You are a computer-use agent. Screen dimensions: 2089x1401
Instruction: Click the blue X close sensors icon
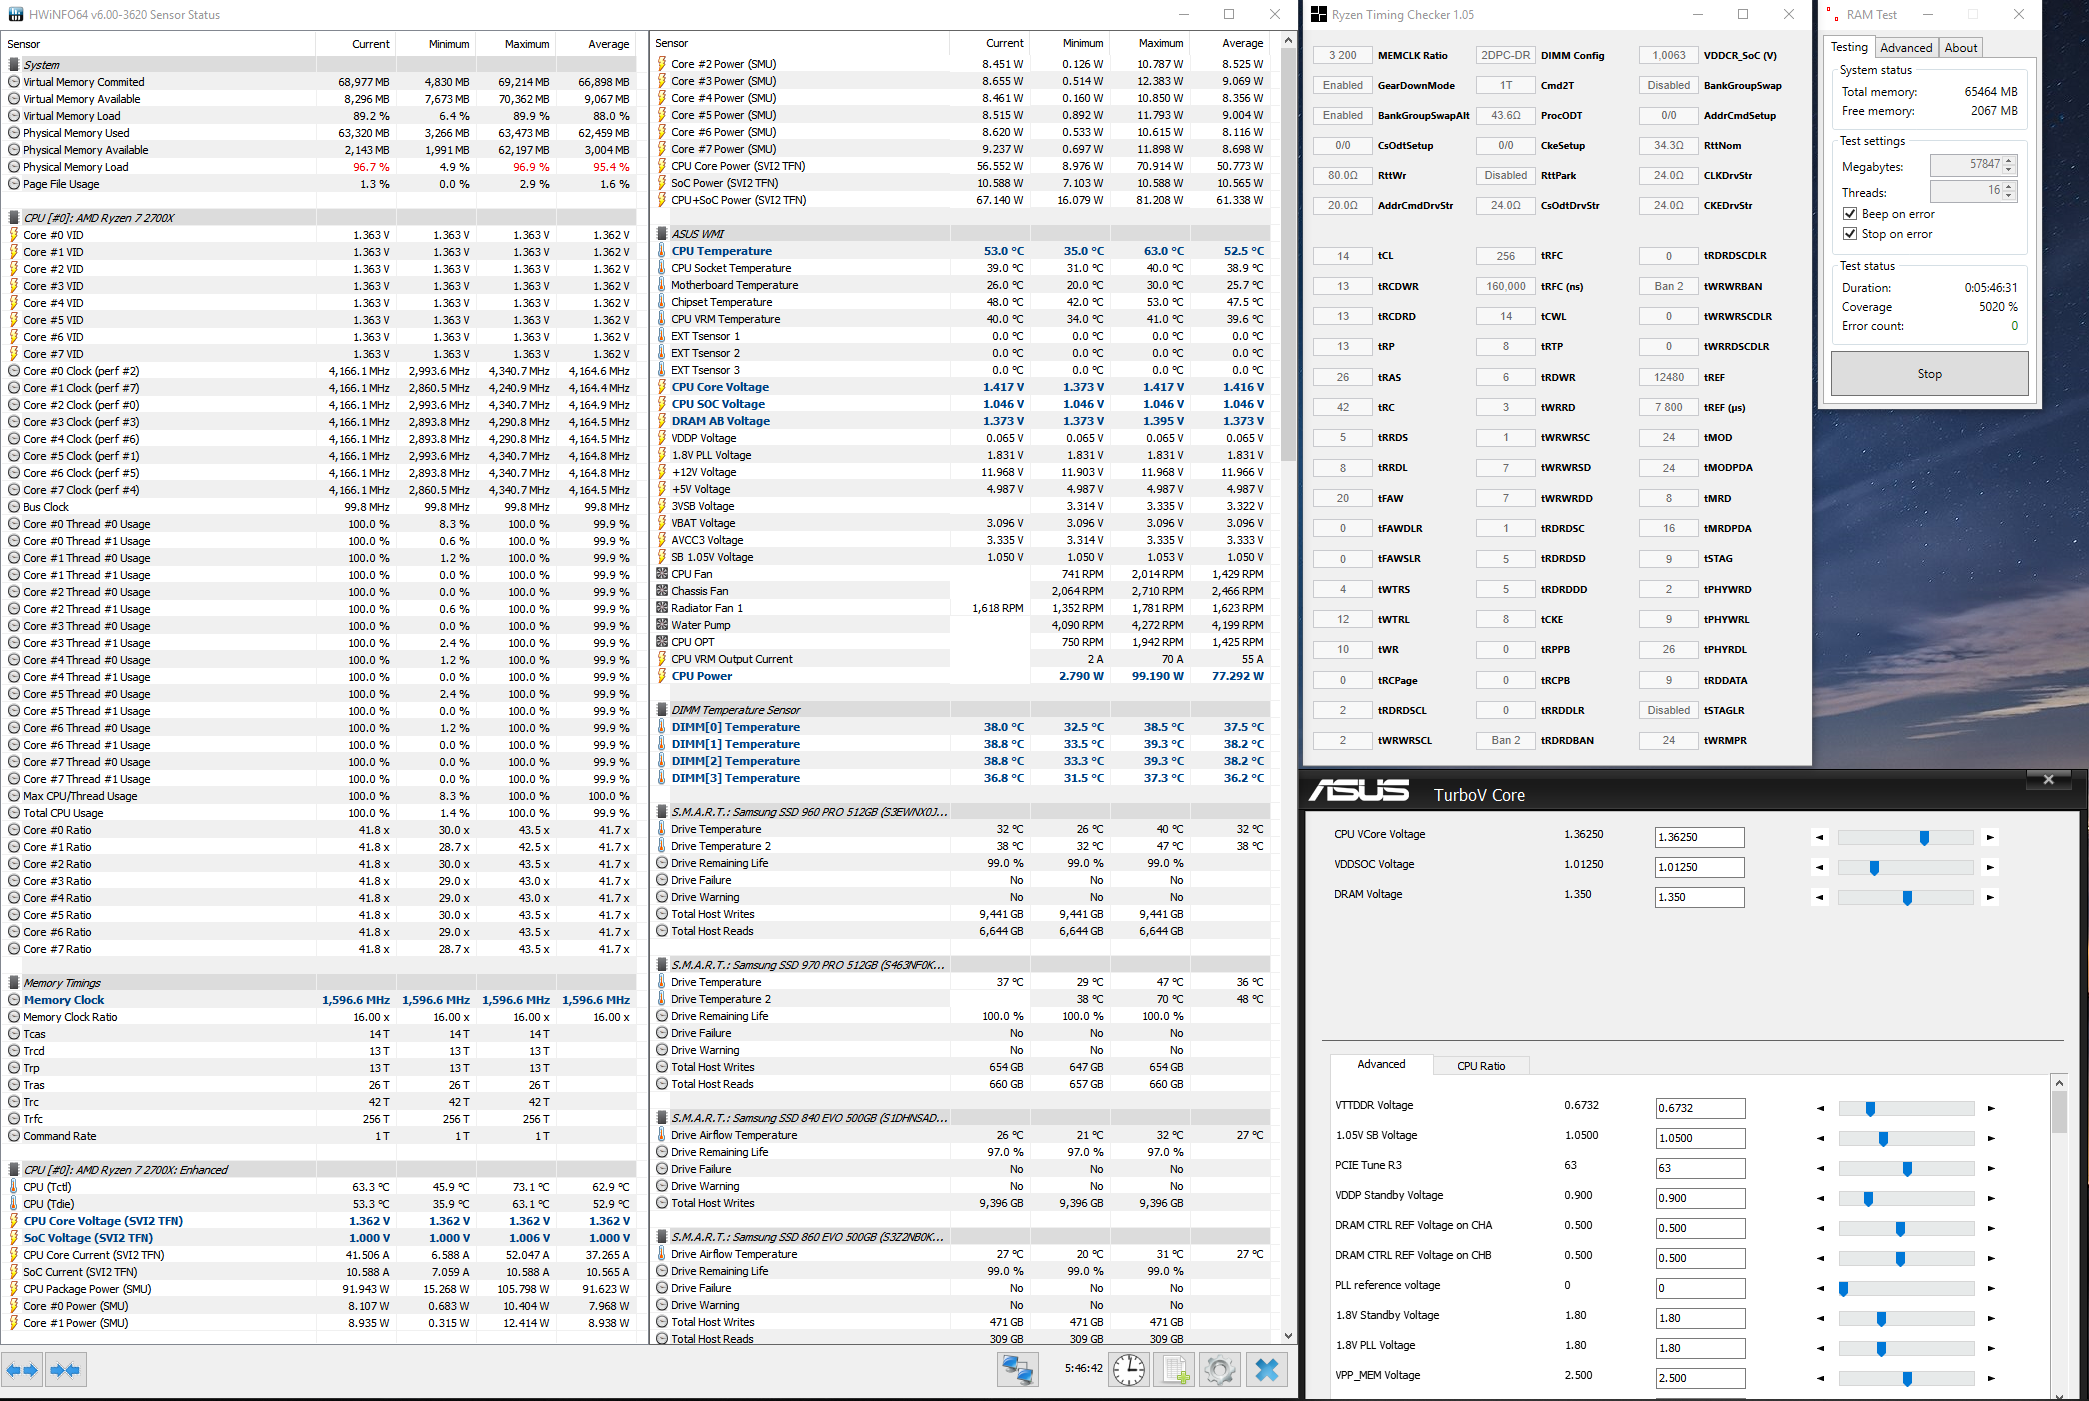tap(1266, 1369)
